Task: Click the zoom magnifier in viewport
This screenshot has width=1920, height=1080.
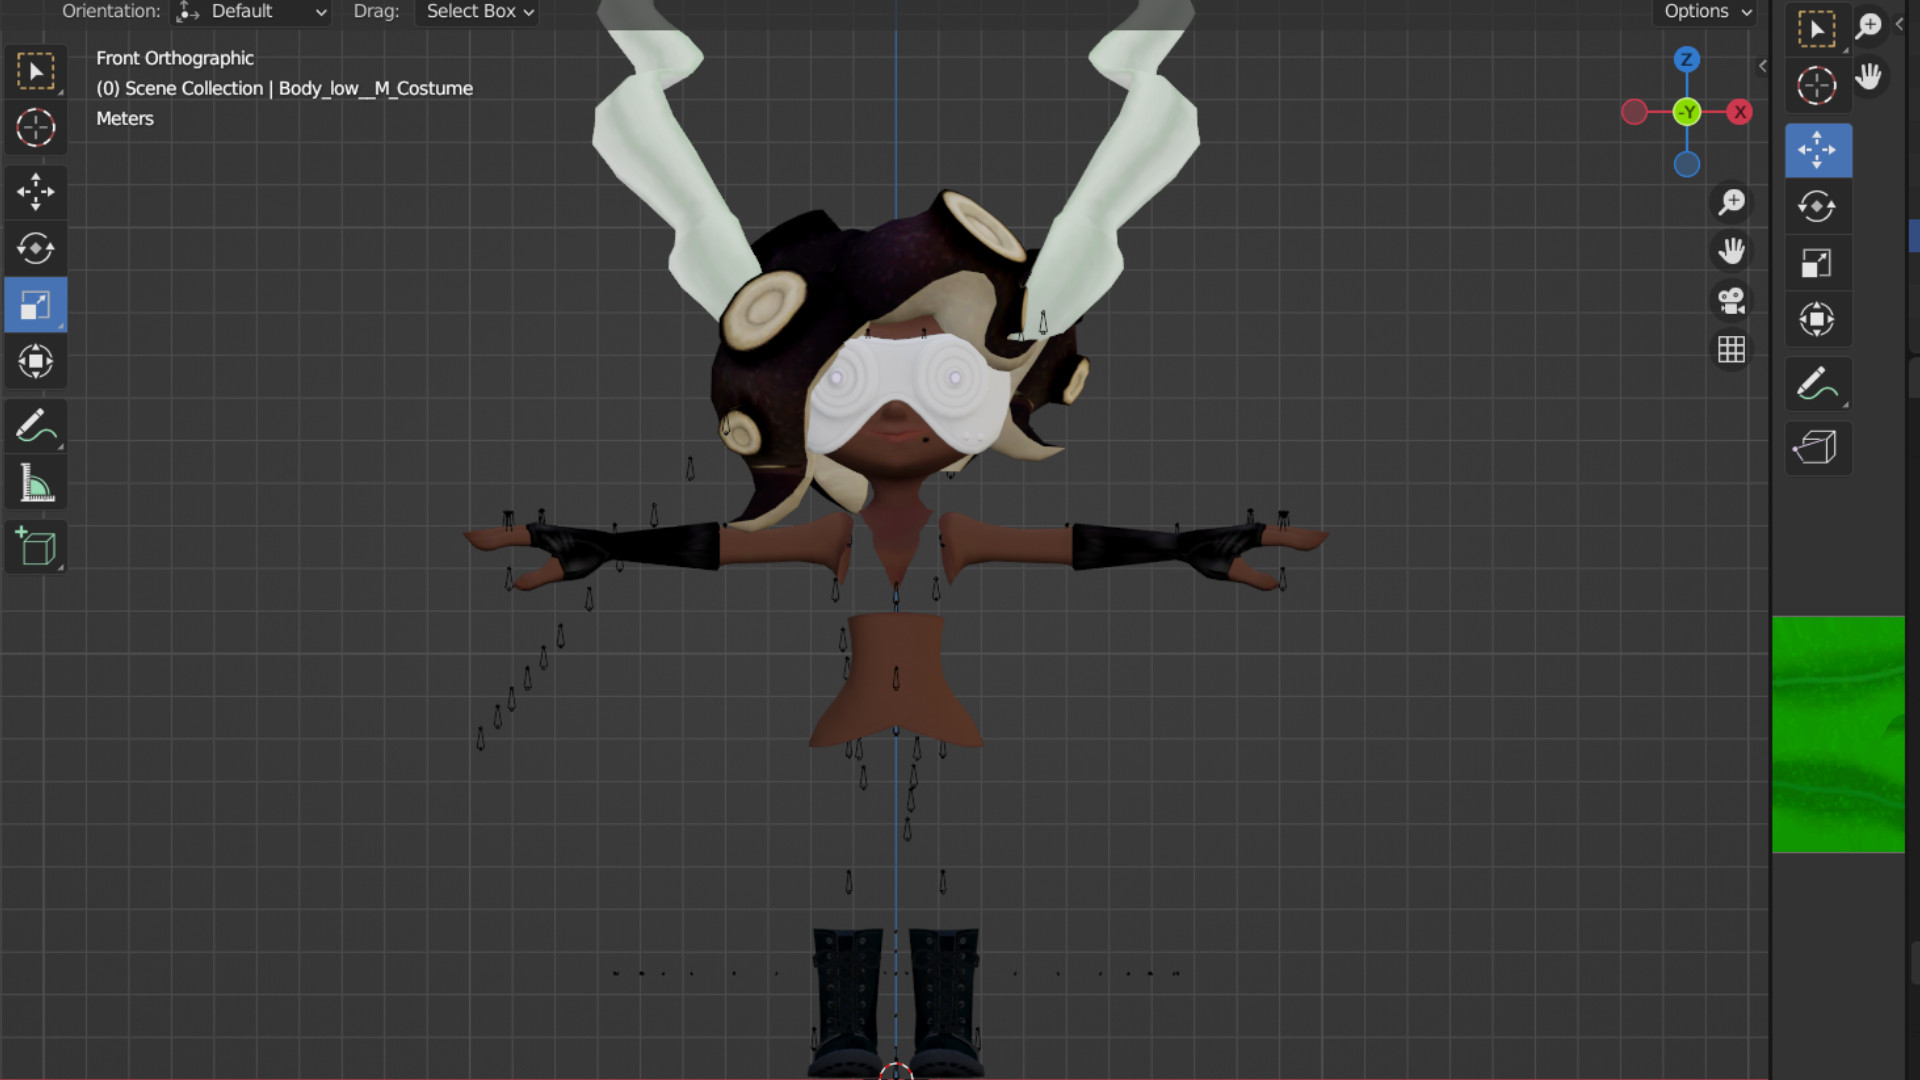Action: [1731, 202]
